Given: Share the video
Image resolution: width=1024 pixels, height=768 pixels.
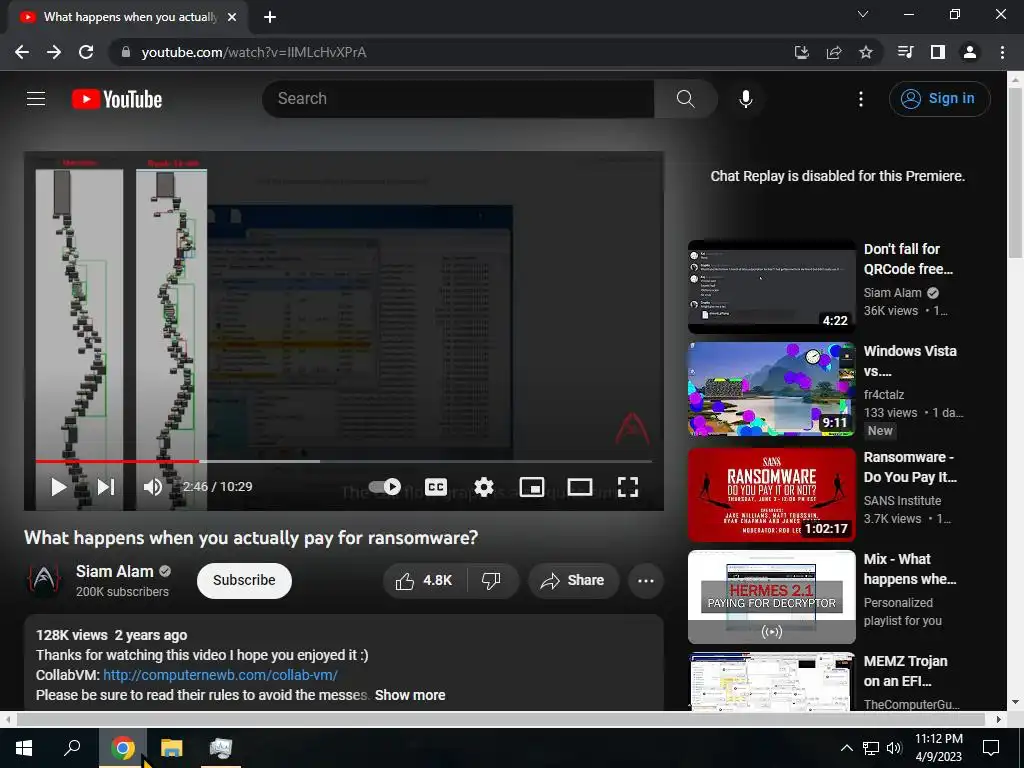Looking at the screenshot, I should [573, 581].
